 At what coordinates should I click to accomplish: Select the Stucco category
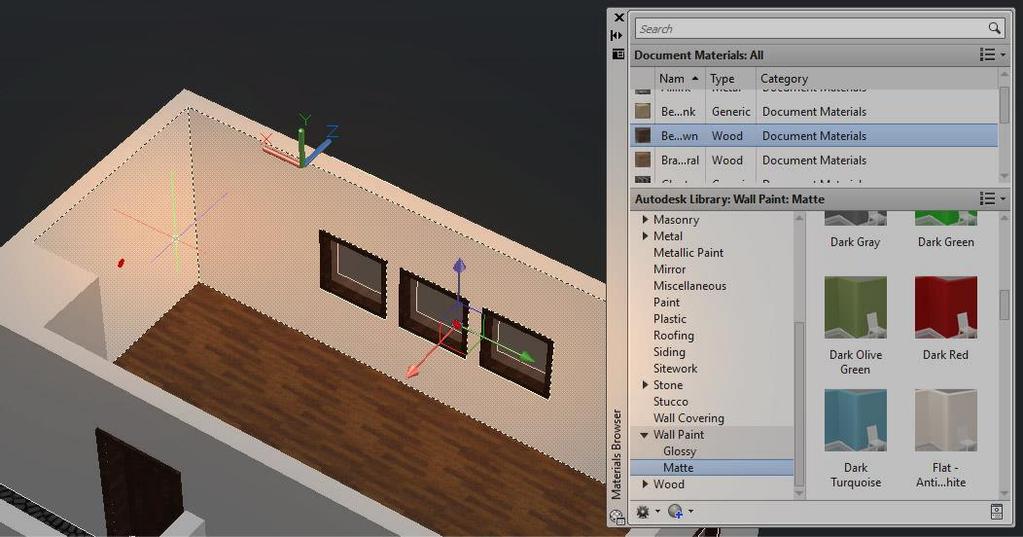click(x=671, y=401)
